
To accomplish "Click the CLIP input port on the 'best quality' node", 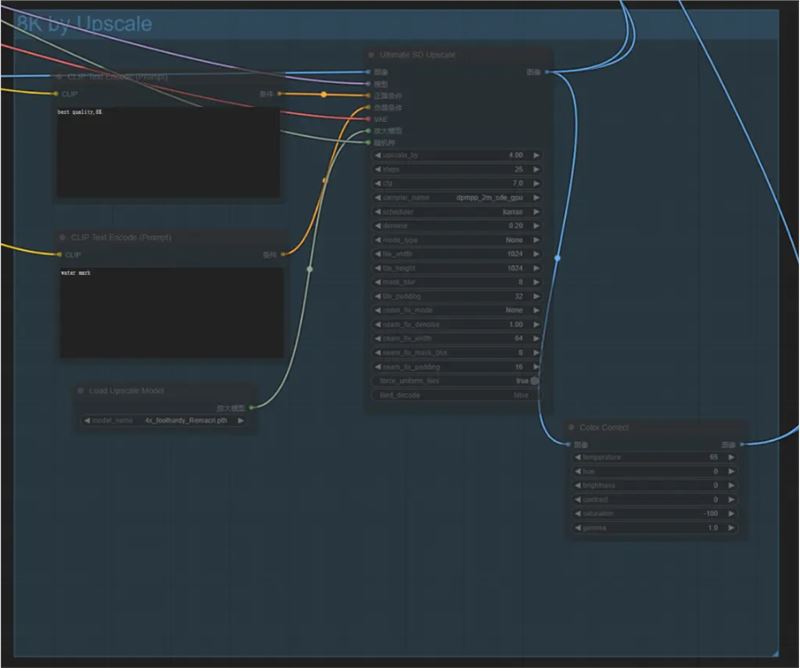I will pos(56,93).
